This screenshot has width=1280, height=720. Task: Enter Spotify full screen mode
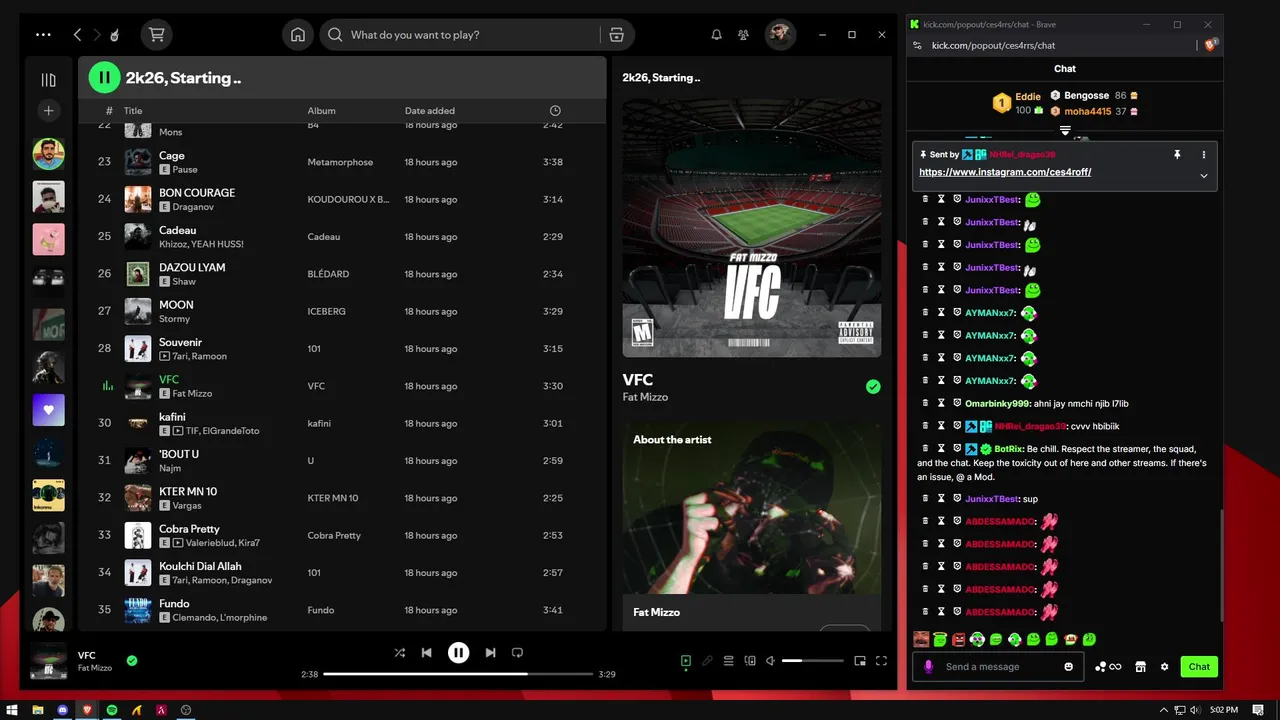pyautogui.click(x=881, y=661)
